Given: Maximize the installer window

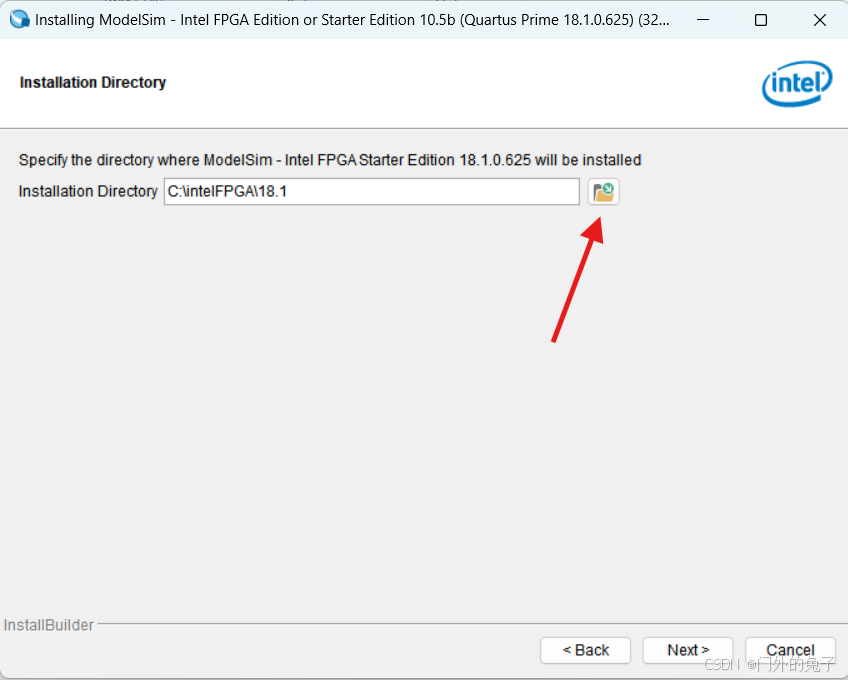Looking at the screenshot, I should pyautogui.click(x=761, y=20).
